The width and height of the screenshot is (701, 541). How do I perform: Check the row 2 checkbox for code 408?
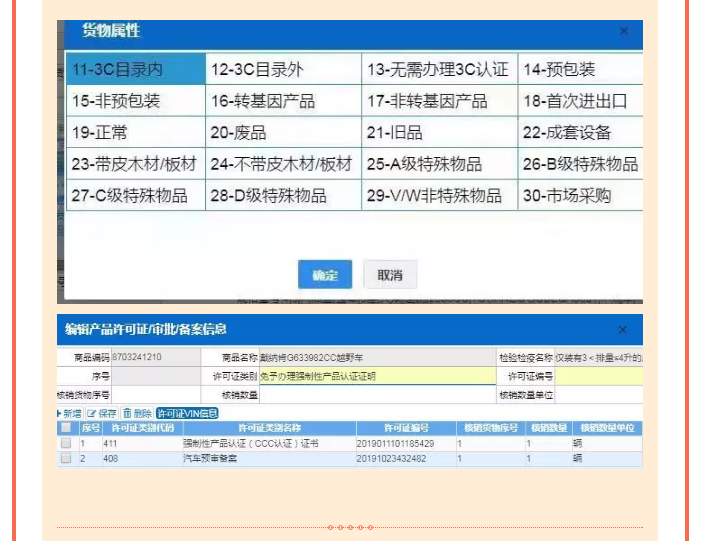pyautogui.click(x=66, y=458)
